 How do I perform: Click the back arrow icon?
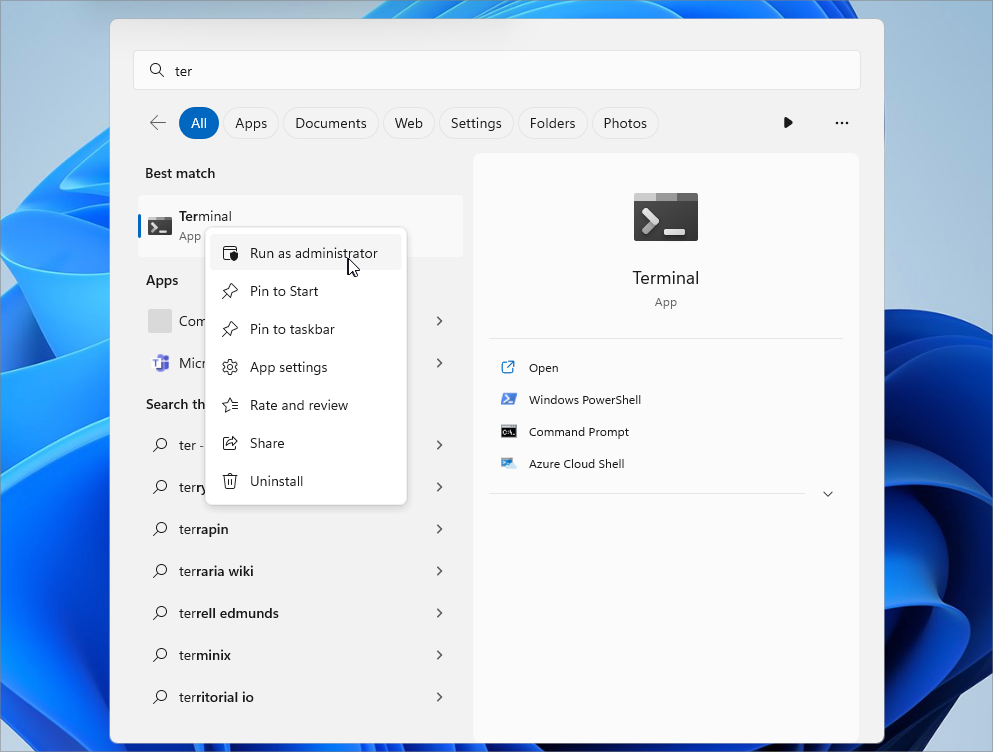click(x=158, y=123)
